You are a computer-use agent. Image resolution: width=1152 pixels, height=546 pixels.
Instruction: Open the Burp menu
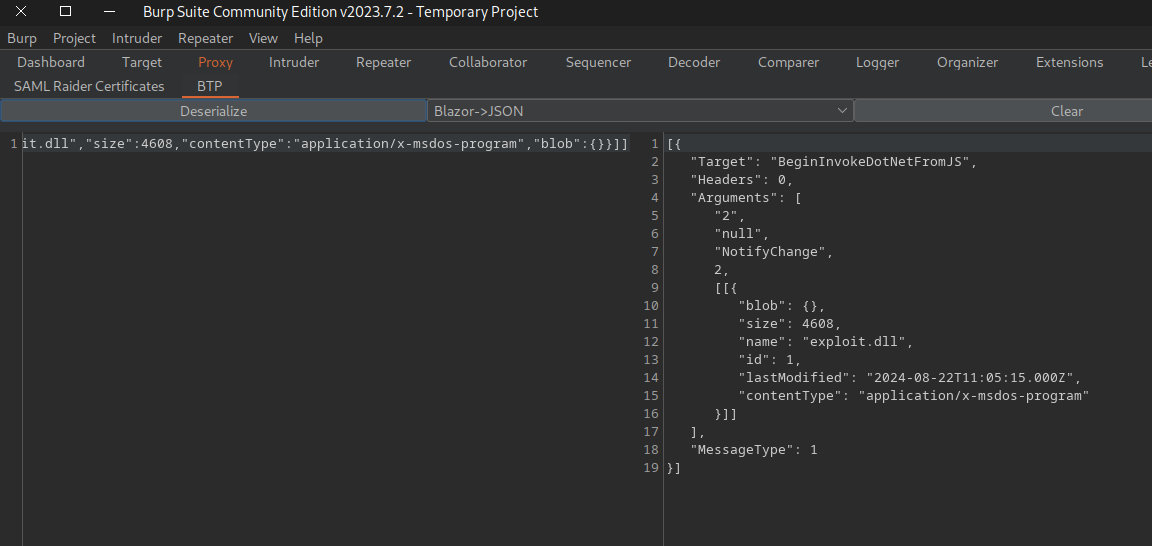coord(22,38)
